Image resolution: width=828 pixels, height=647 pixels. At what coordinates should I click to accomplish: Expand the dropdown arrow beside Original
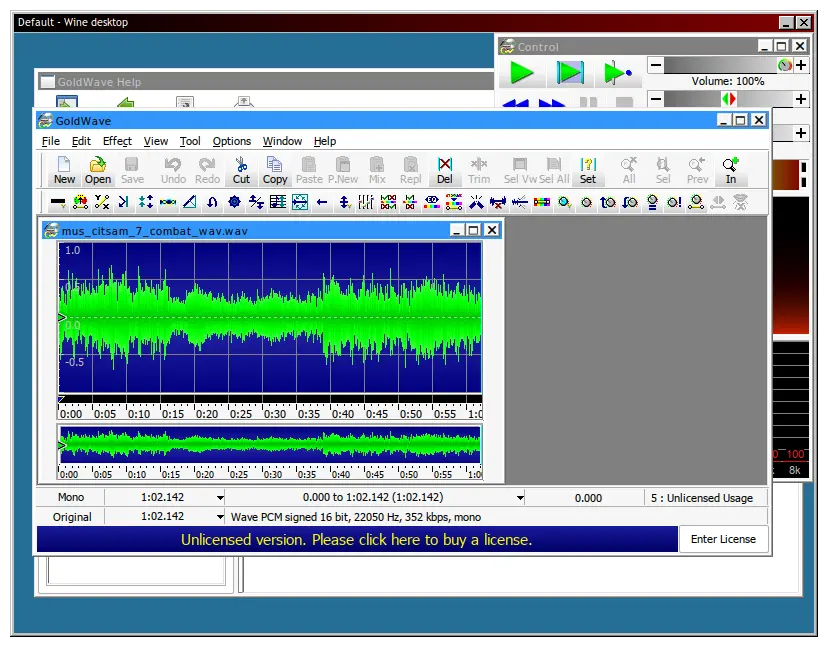click(x=220, y=517)
